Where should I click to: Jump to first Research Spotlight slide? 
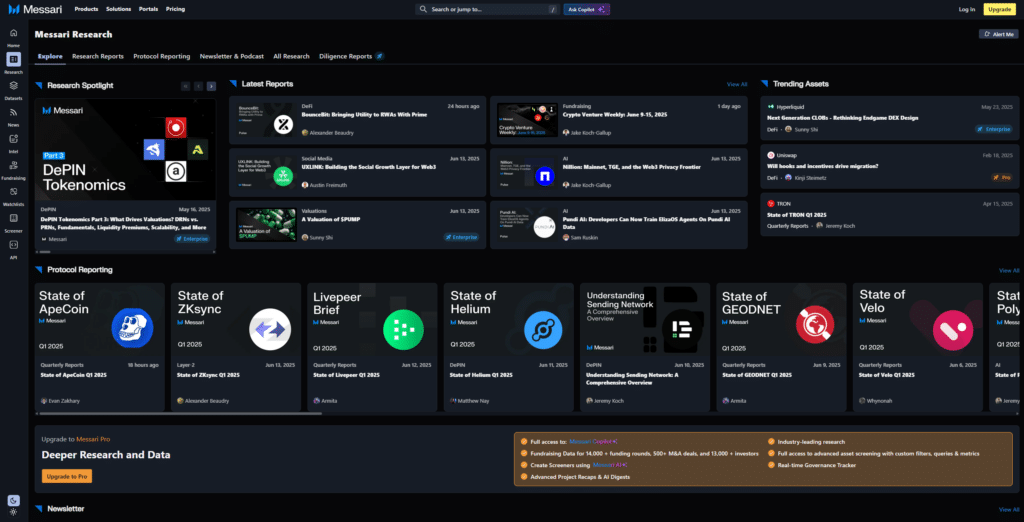pos(186,86)
